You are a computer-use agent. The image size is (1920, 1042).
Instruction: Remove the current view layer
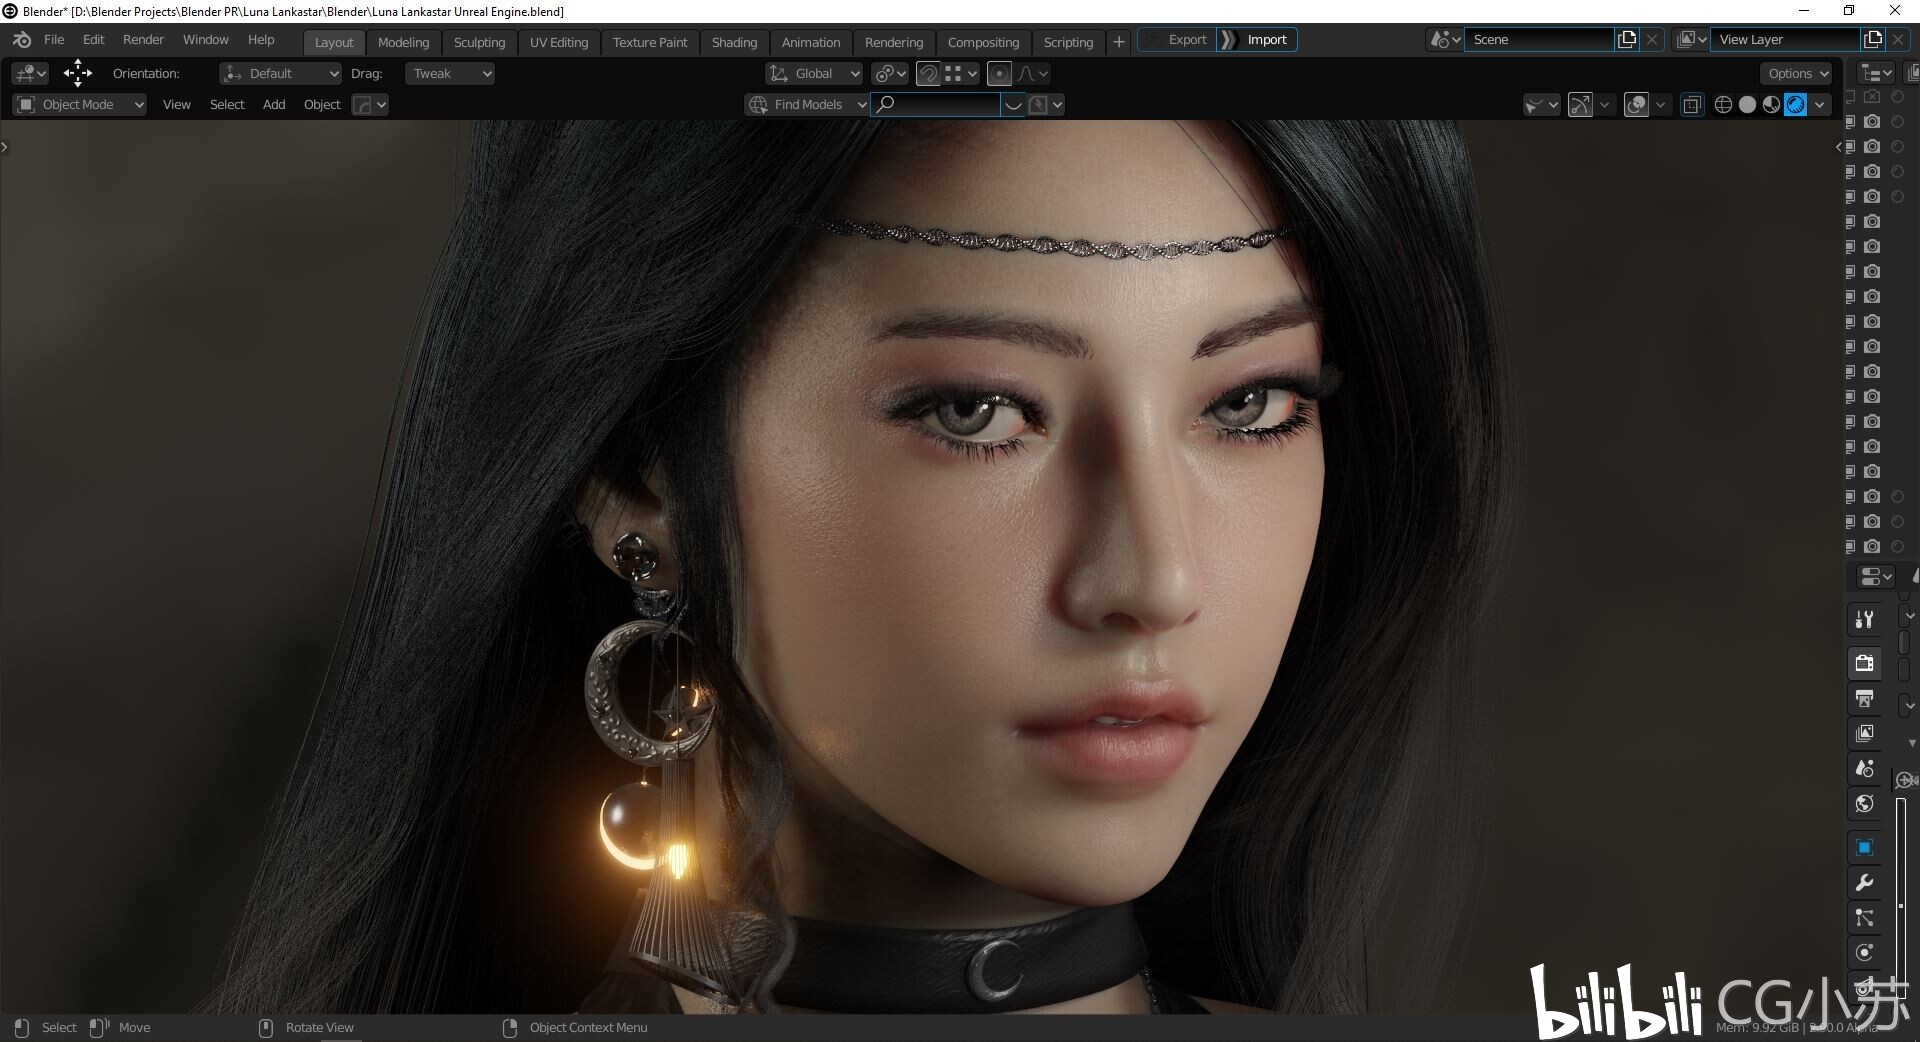tap(1898, 40)
